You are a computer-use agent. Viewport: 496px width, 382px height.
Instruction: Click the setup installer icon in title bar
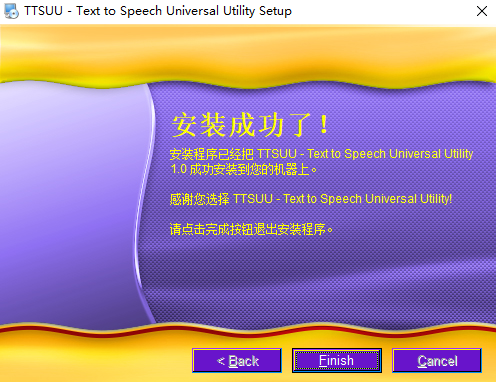click(x=12, y=11)
